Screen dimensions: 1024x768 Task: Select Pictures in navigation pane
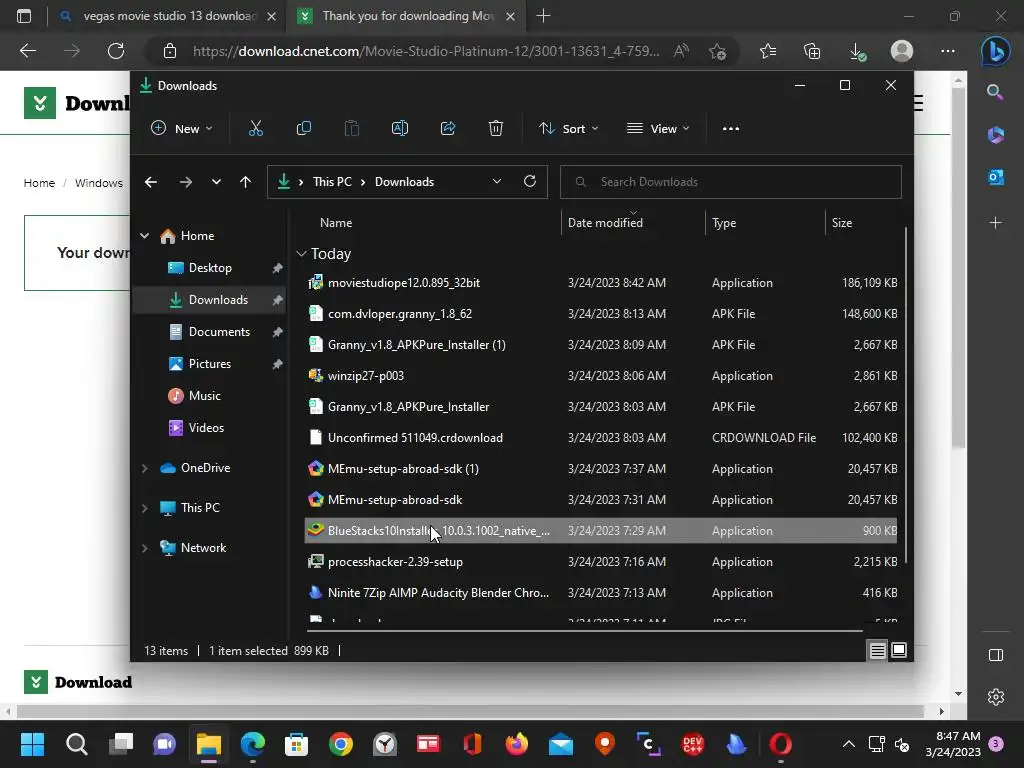pyautogui.click(x=209, y=364)
